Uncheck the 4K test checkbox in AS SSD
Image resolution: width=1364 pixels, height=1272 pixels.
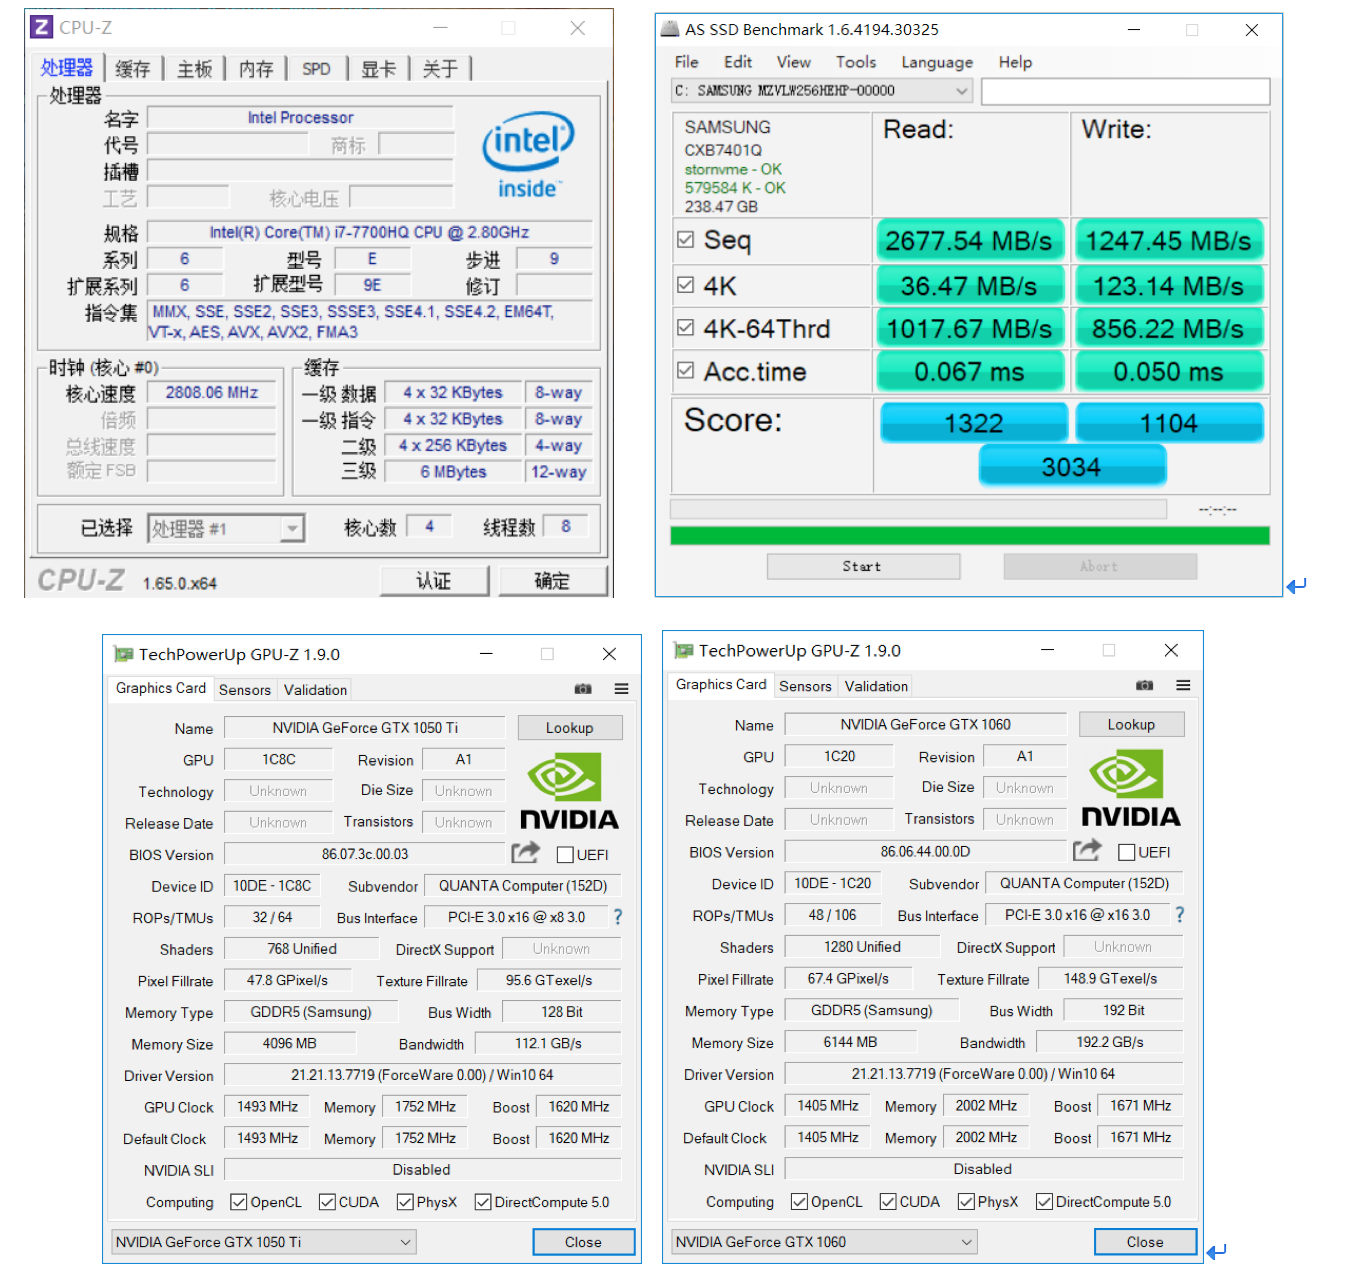tap(685, 285)
